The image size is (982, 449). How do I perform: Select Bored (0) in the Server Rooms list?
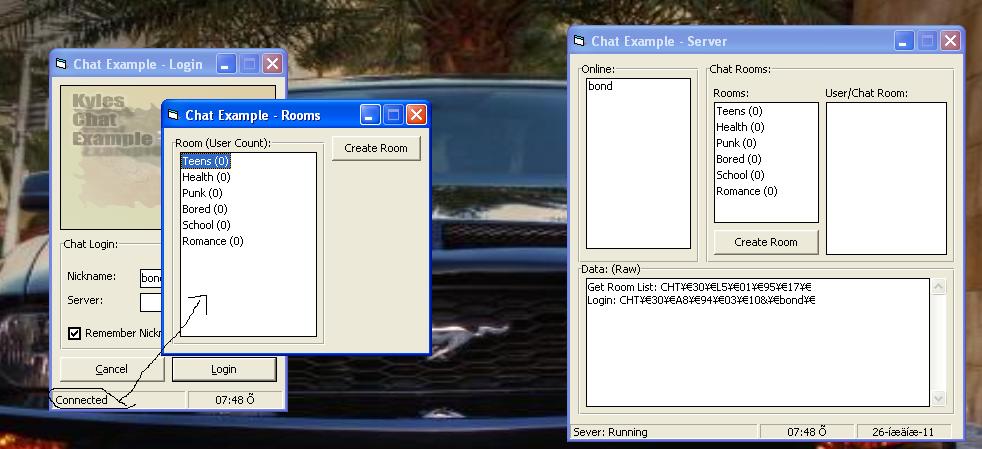point(739,159)
